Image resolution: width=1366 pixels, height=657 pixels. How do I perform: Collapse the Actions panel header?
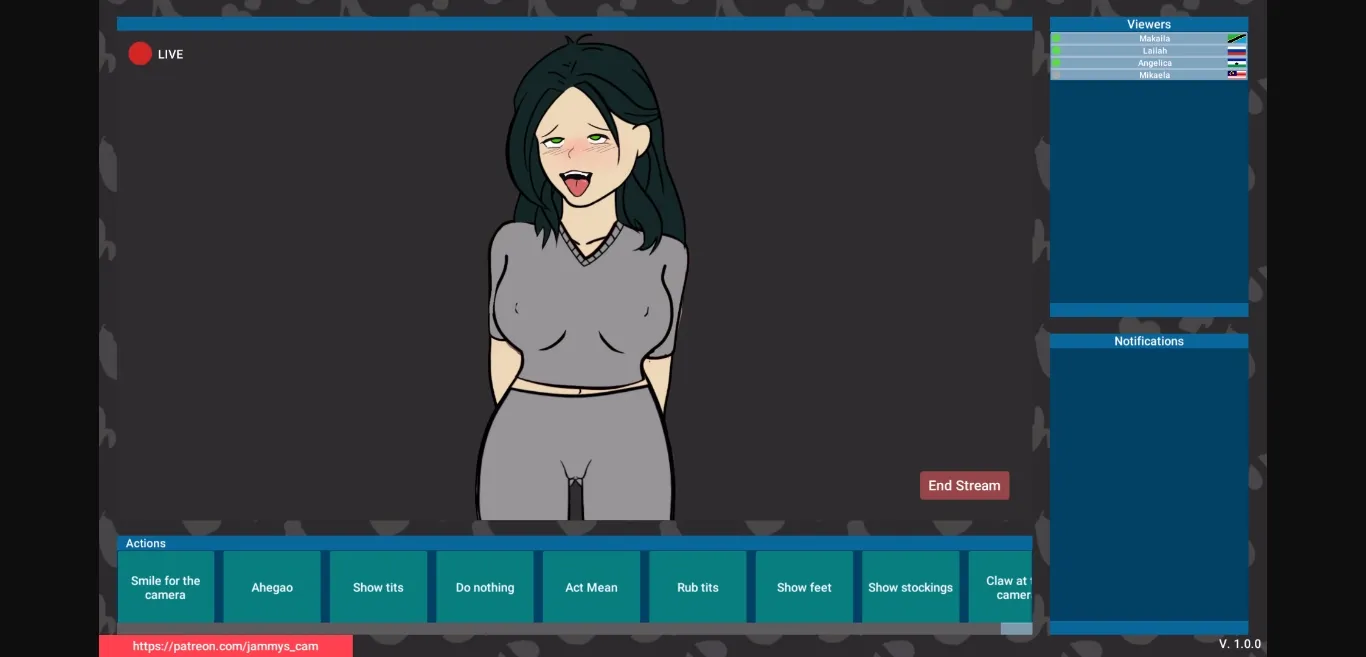[x=145, y=543]
